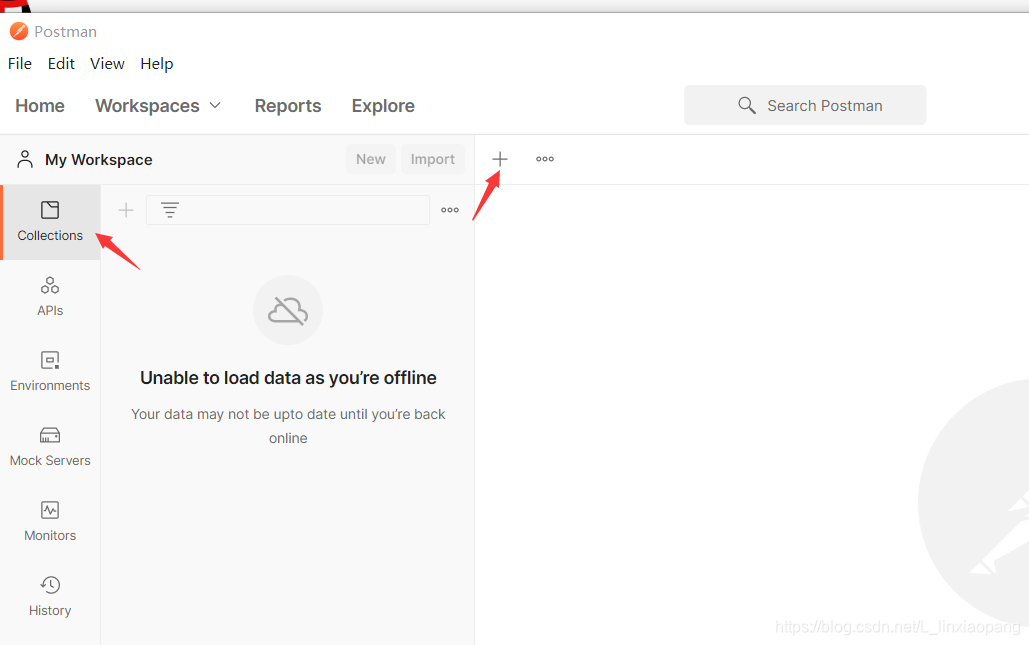This screenshot has height=645, width=1029.
Task: Open the Edit menu
Action: [x=61, y=64]
